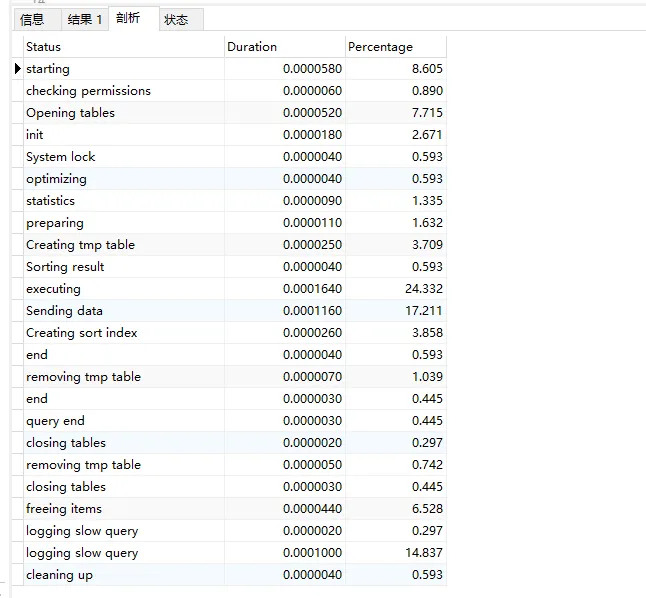Click the 'statistics' status cell

[124, 201]
